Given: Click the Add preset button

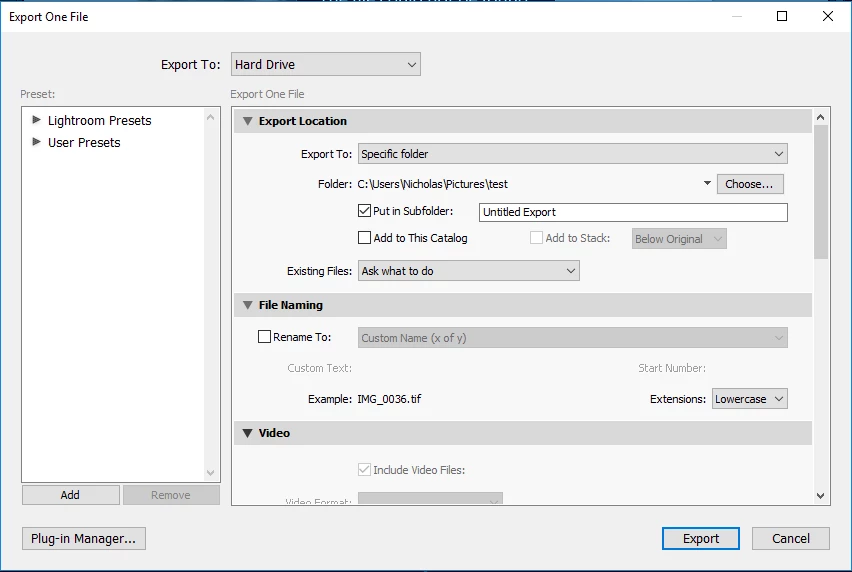Looking at the screenshot, I should click(x=71, y=495).
